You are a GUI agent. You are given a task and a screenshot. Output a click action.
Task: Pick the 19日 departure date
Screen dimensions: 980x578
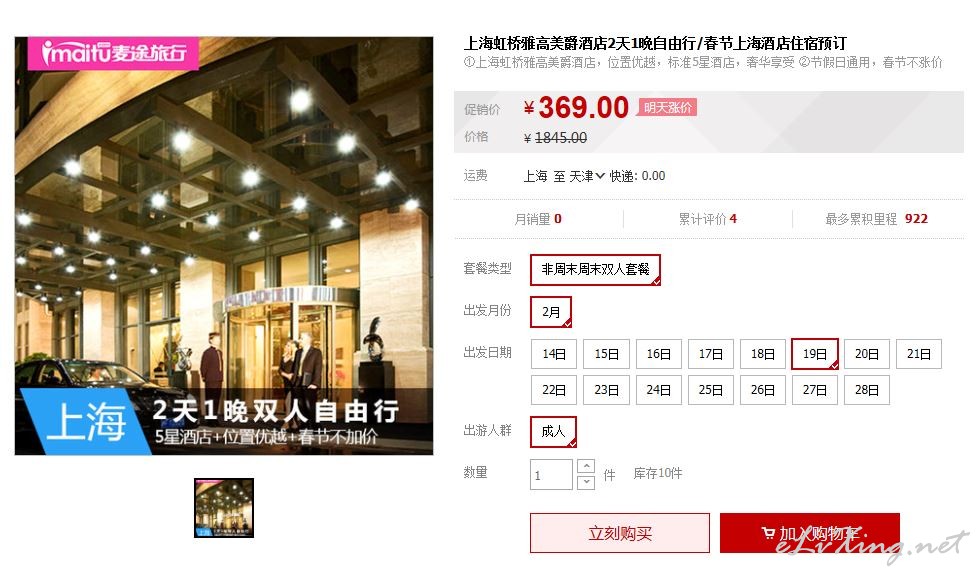coord(814,354)
